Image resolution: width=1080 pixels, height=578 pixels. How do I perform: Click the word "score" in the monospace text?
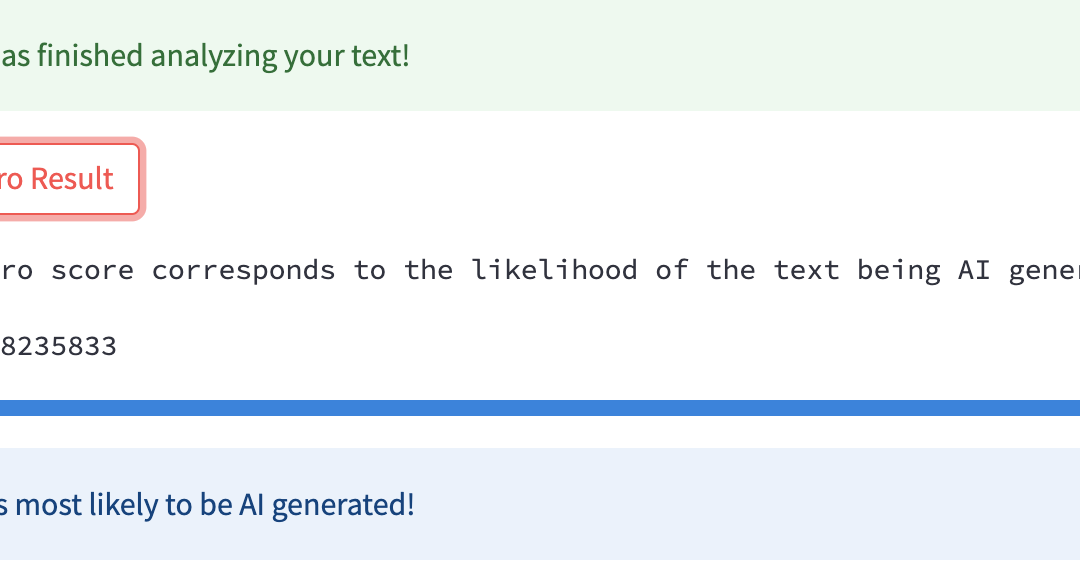pyautogui.click(x=92, y=270)
